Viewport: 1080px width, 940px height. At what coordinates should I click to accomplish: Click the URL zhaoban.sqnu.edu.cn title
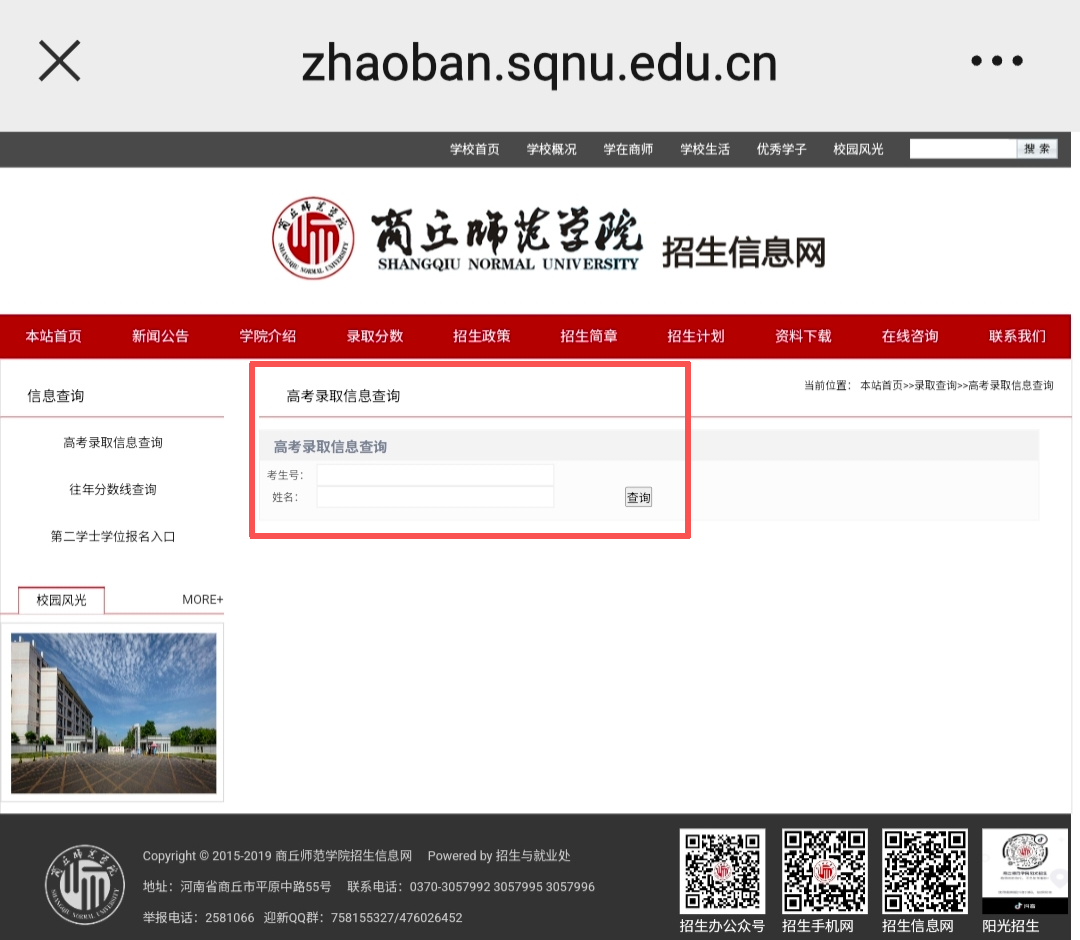click(x=539, y=63)
